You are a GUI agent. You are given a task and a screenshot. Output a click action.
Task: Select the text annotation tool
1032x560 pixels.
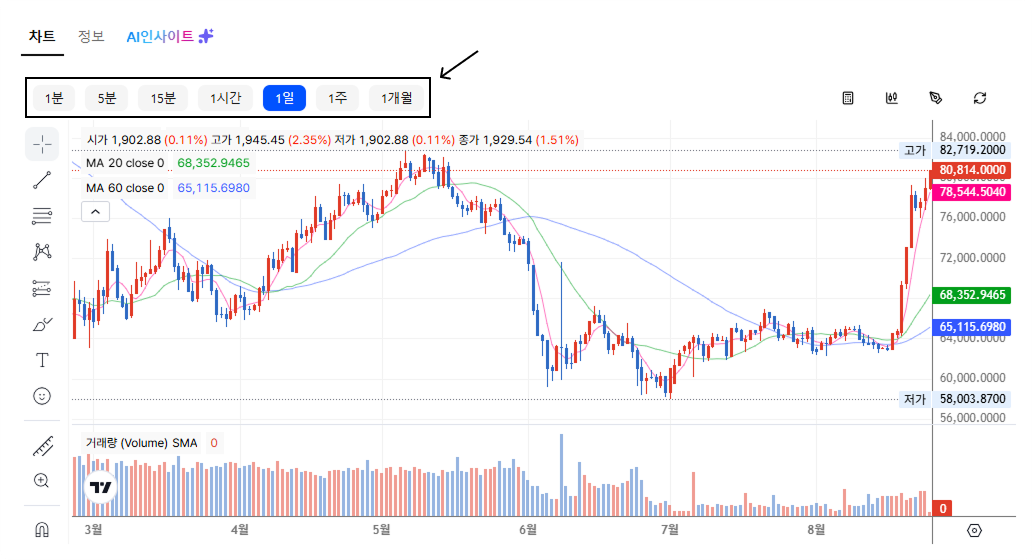(42, 360)
